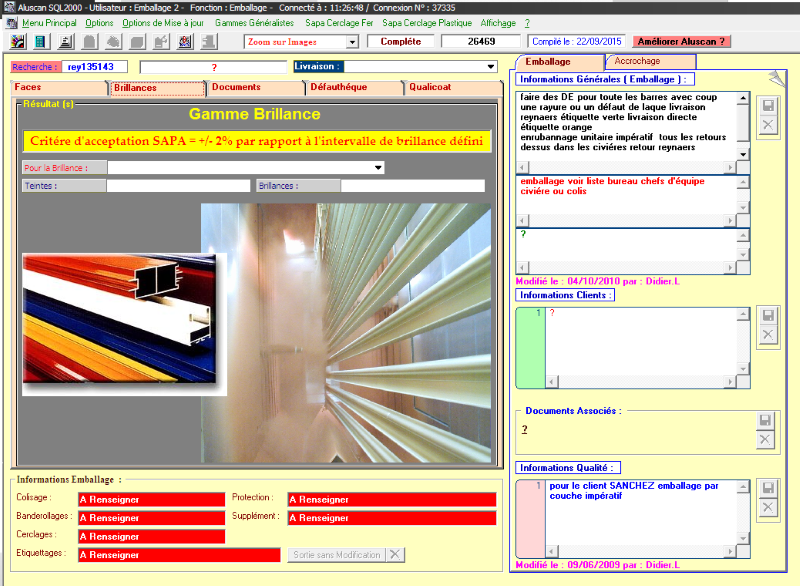800x586 pixels.
Task: Click the 'Modifié le : 04/10/2010' text
Action: tap(597, 281)
